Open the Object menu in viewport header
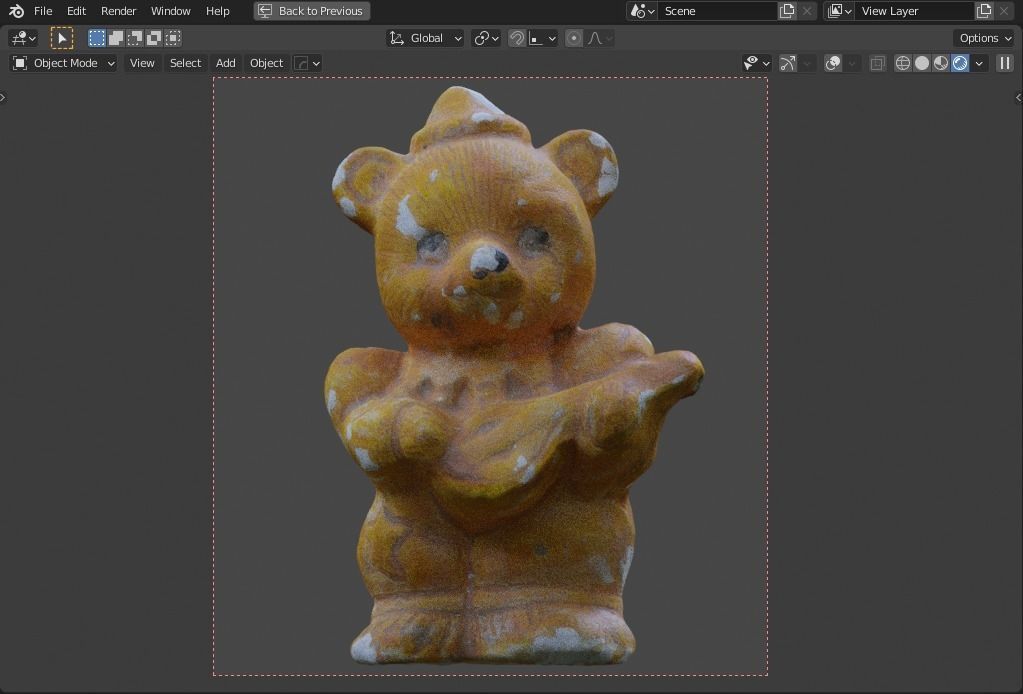The image size is (1023, 694). coord(266,63)
